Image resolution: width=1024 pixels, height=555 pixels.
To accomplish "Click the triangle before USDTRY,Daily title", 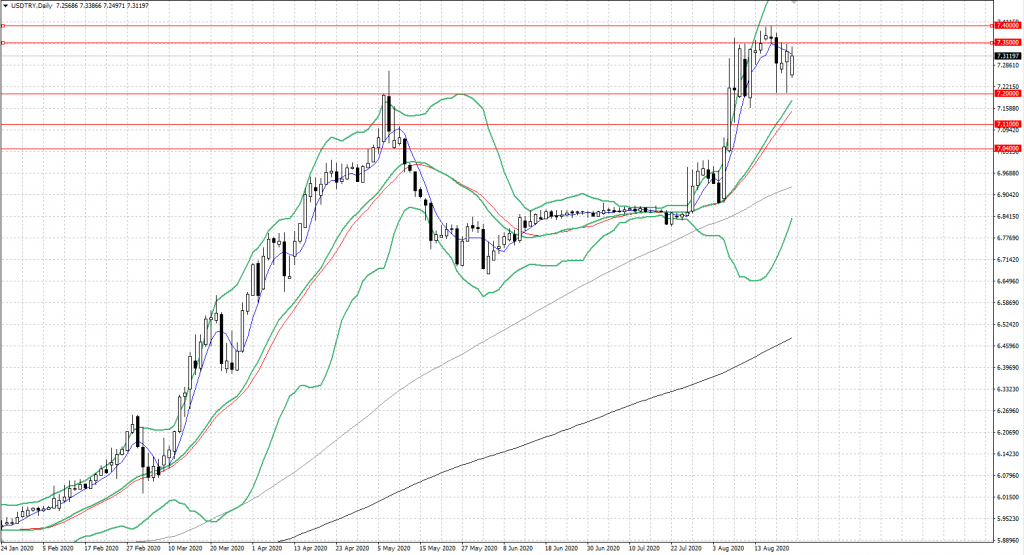I will coord(5,5).
